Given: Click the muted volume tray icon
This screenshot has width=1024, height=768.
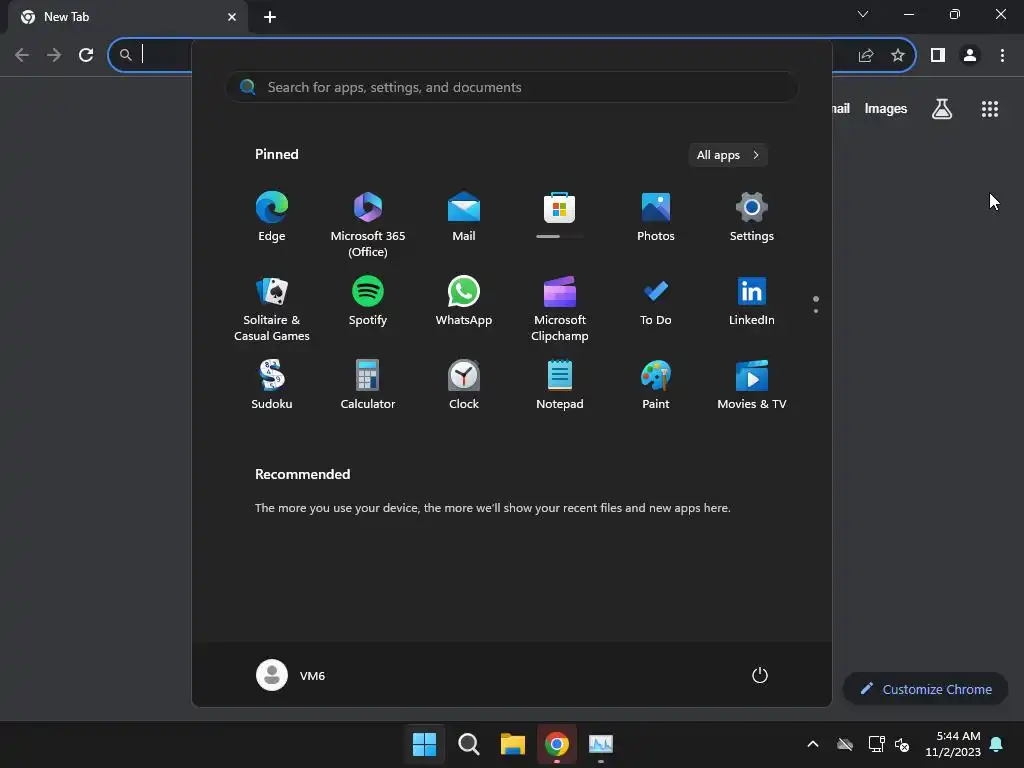Looking at the screenshot, I should pyautogui.click(x=903, y=744).
